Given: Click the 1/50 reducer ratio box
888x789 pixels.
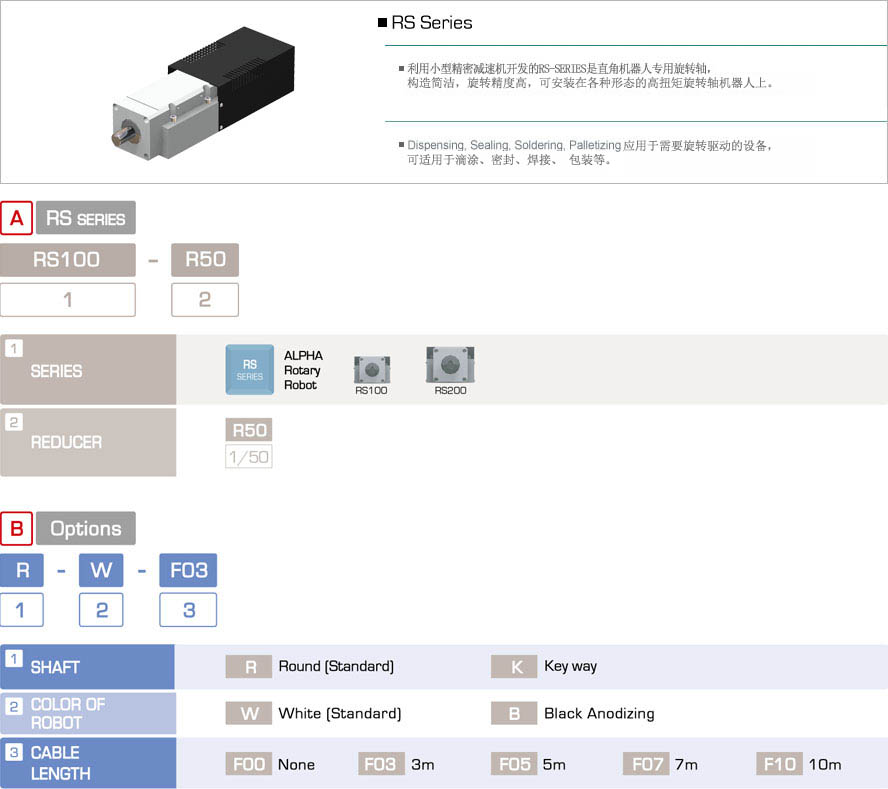Looking at the screenshot, I should pos(249,457).
